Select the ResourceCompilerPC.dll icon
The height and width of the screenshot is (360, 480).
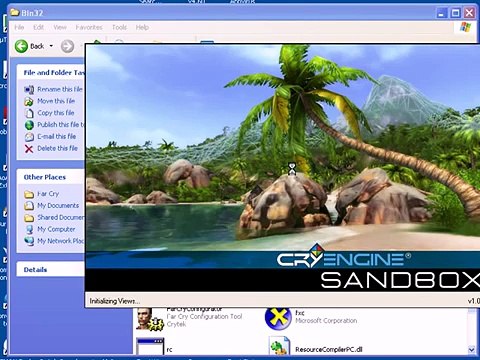click(x=279, y=346)
